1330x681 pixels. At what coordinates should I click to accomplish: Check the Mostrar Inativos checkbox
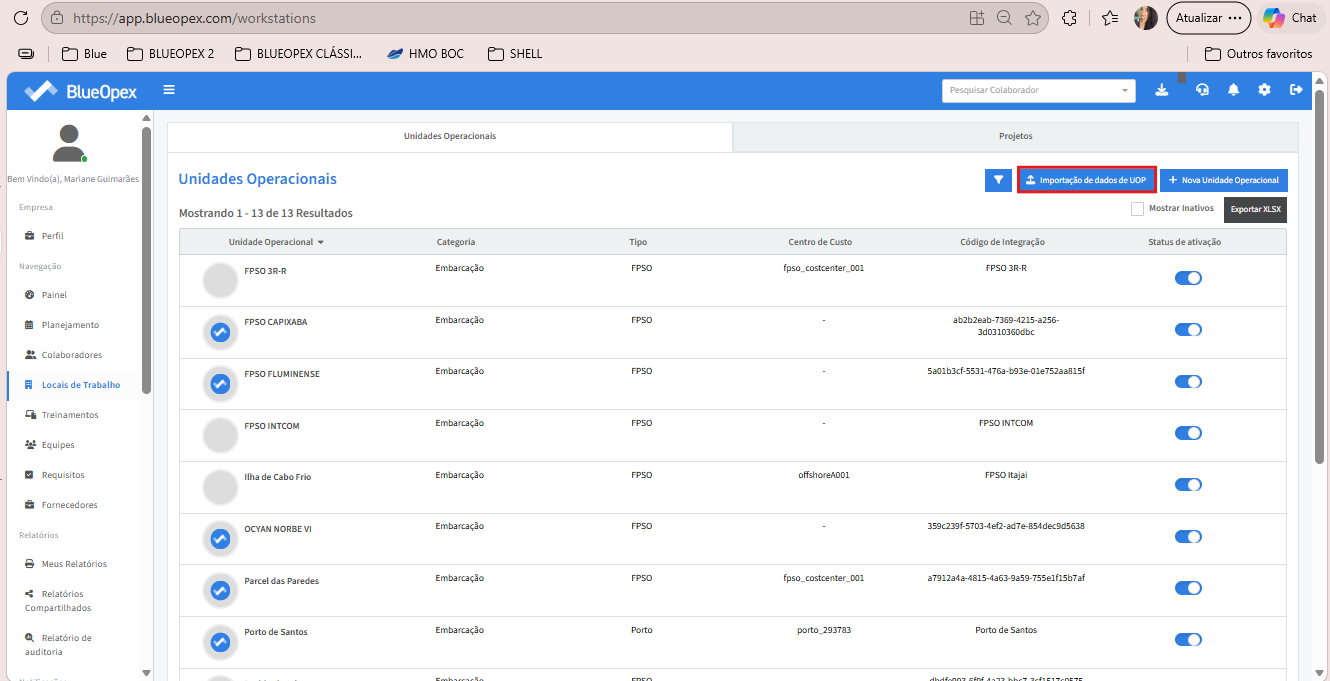tap(1137, 209)
